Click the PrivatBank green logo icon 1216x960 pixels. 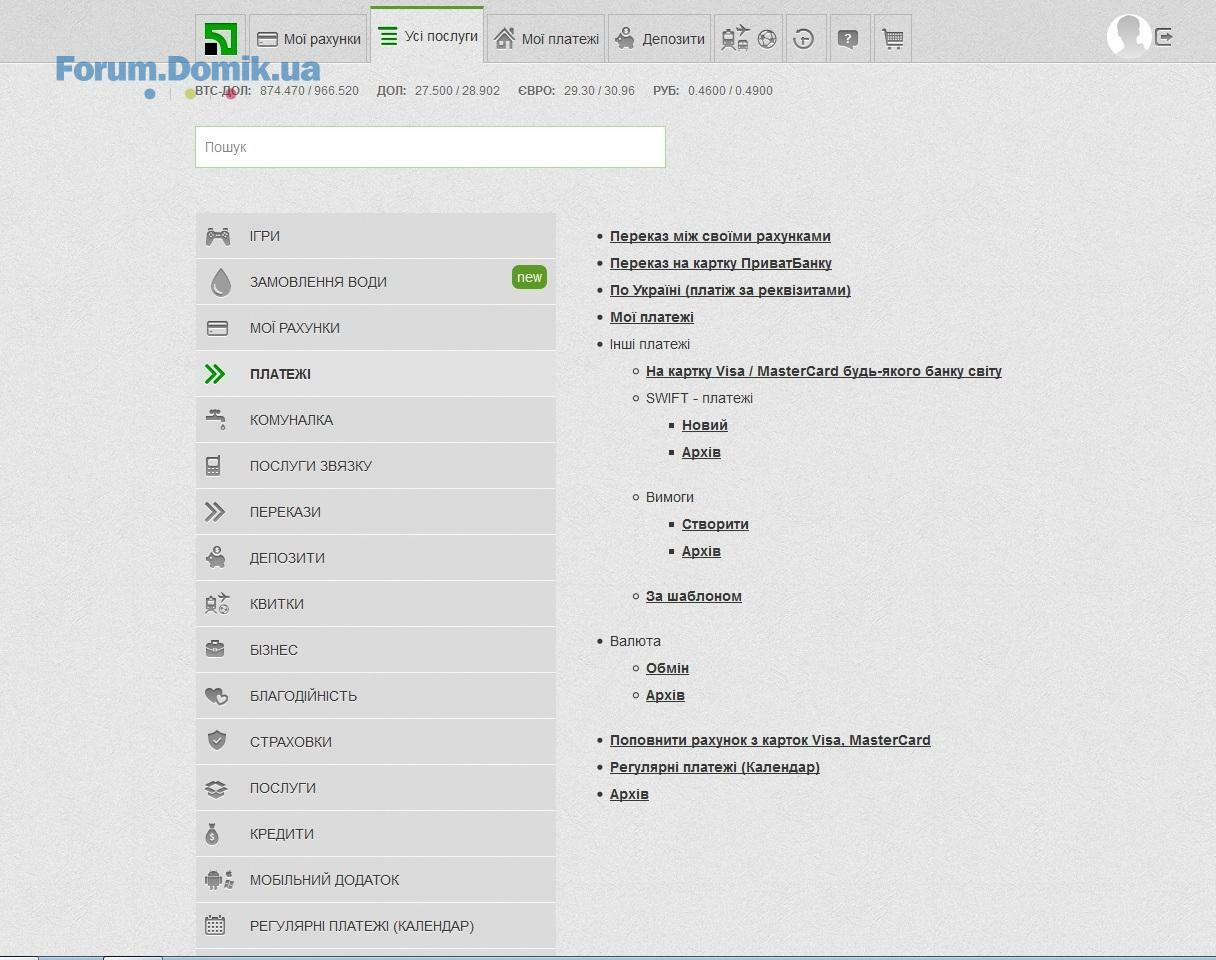[x=220, y=39]
